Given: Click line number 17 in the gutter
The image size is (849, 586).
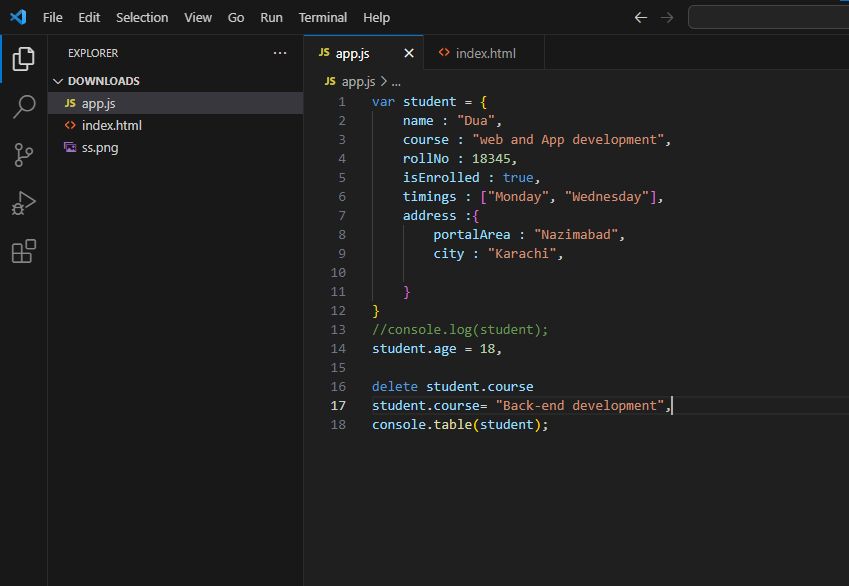Looking at the screenshot, I should click(338, 405).
